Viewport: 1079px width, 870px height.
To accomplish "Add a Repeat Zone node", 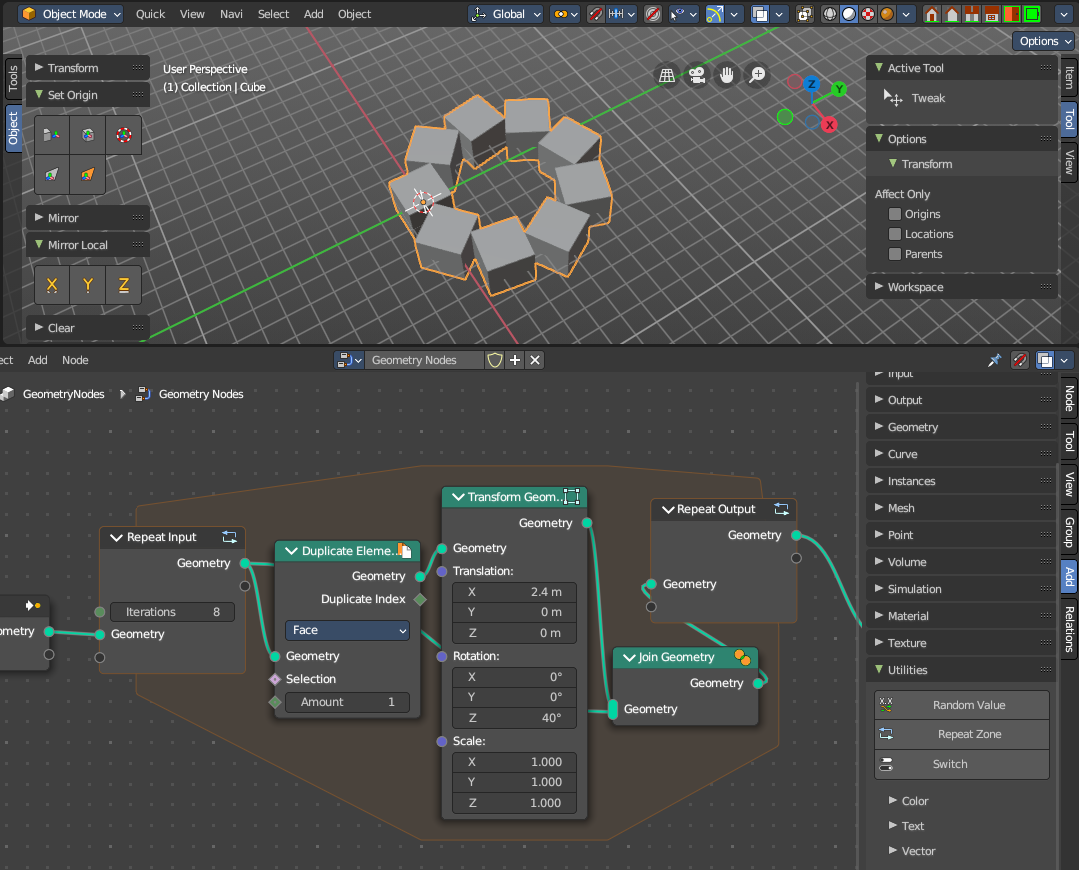I will tap(962, 734).
